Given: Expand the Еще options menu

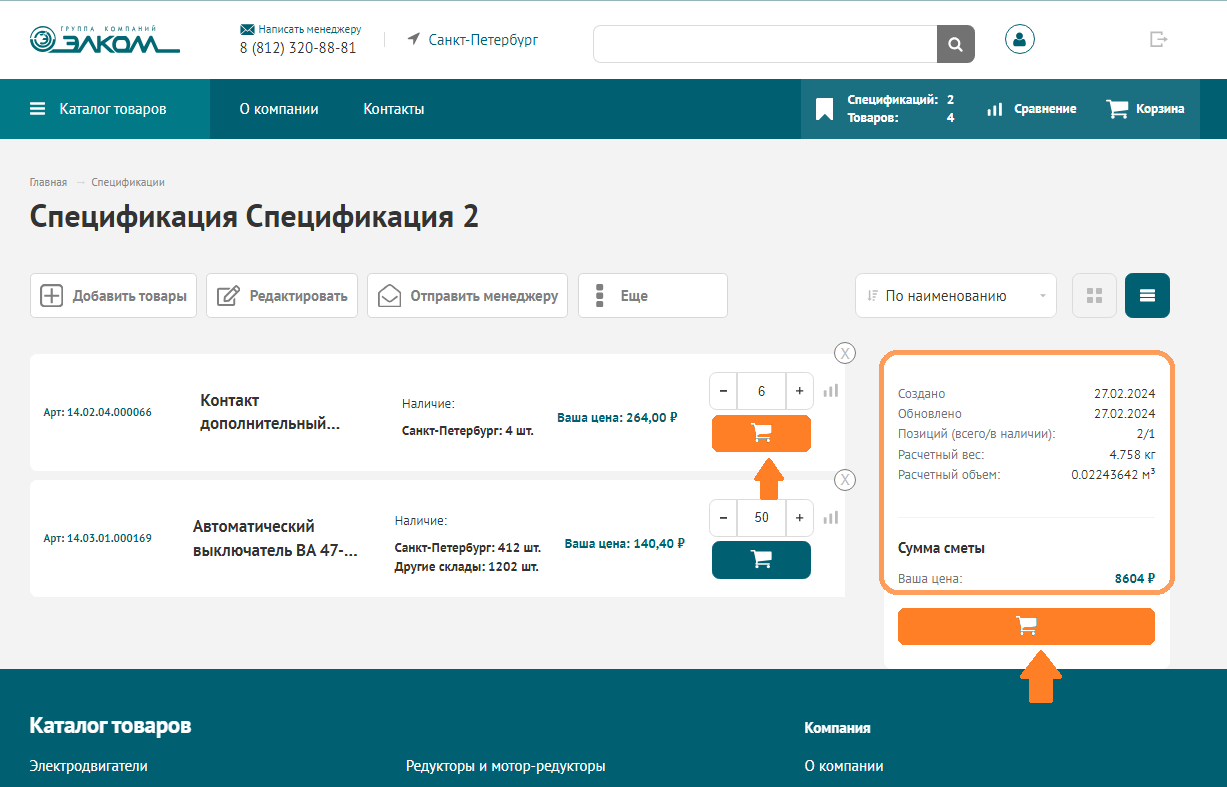Looking at the screenshot, I should [x=652, y=296].
